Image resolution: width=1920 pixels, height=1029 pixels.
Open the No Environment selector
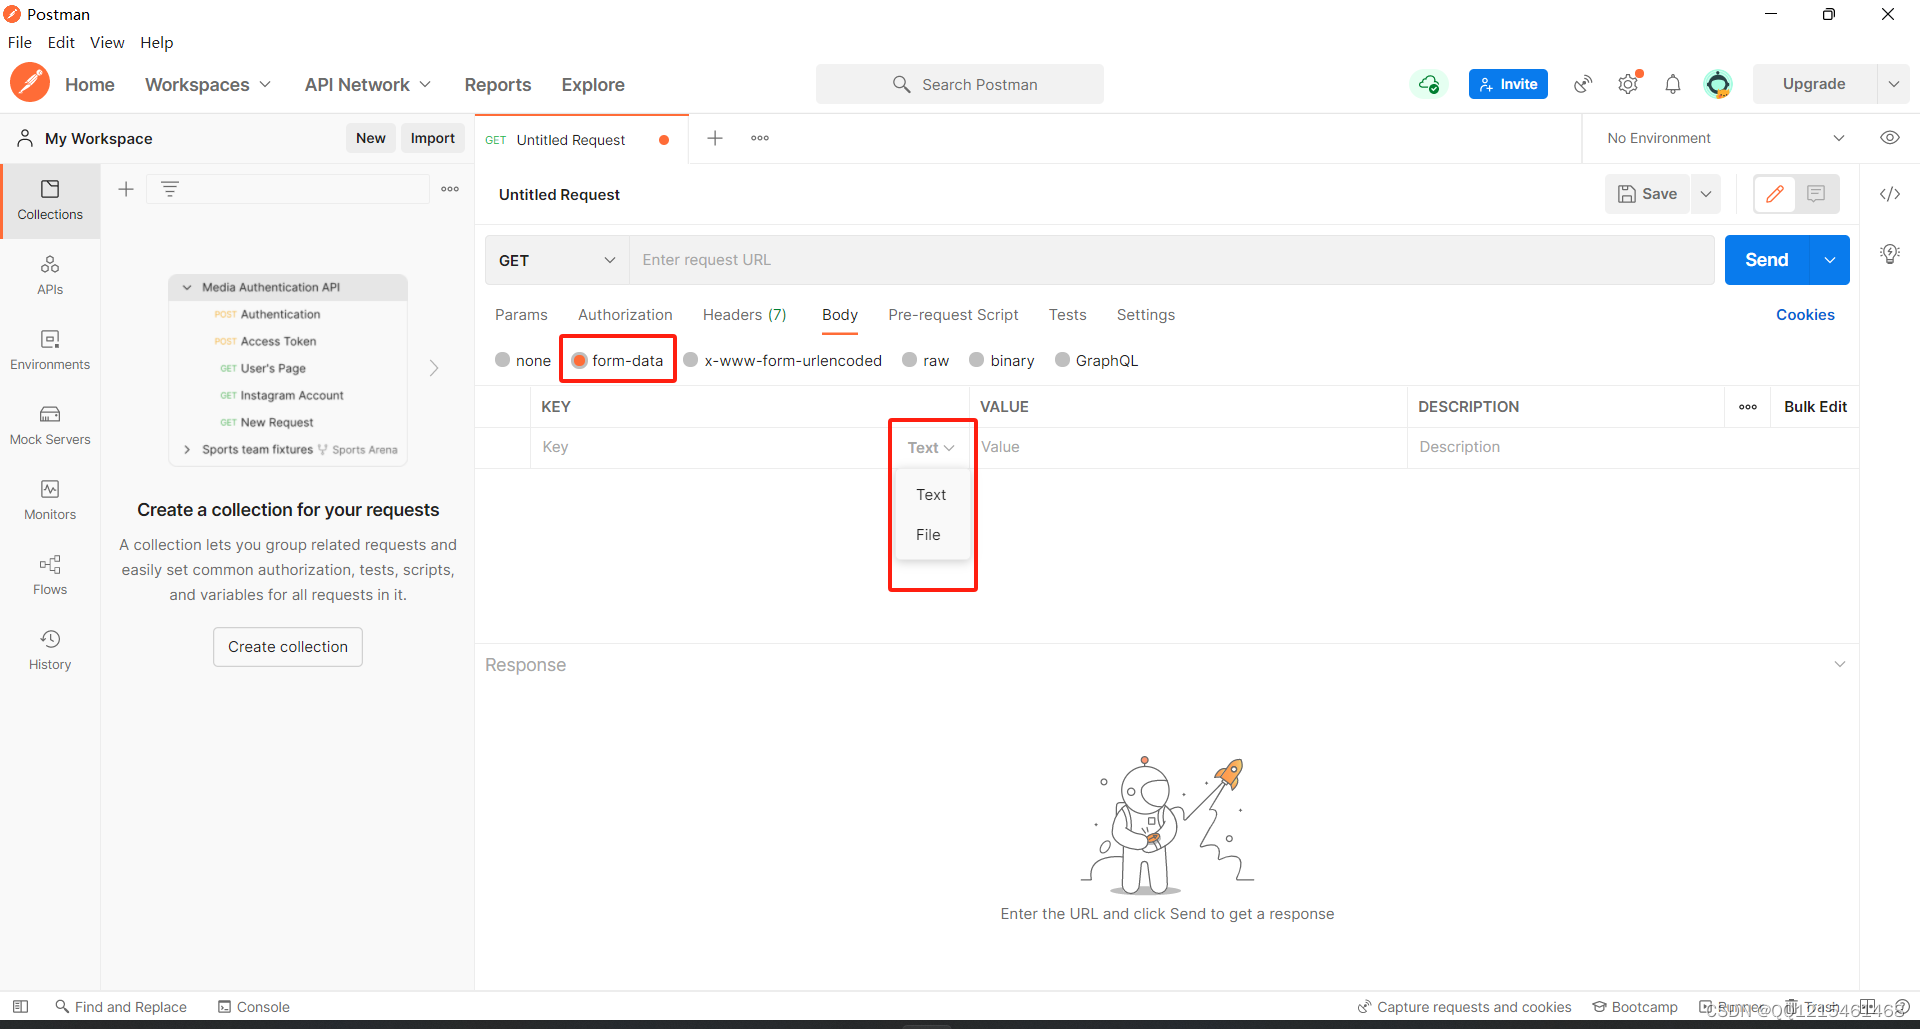point(1726,138)
